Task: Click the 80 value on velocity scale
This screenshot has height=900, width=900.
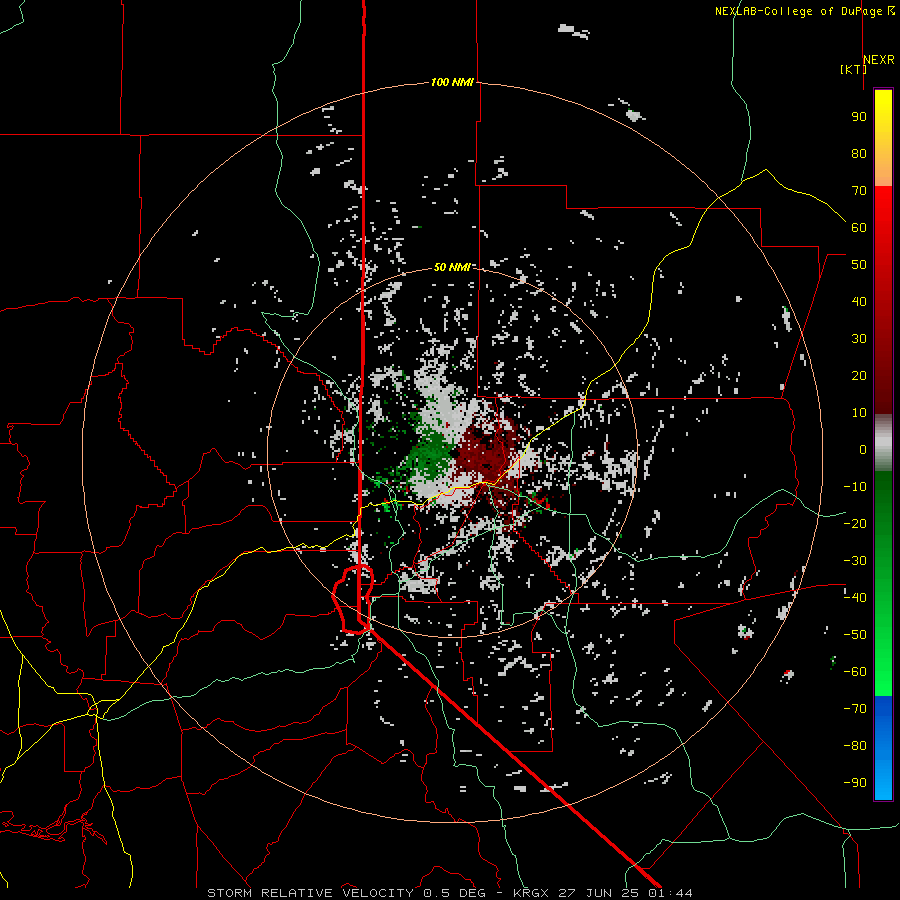Action: coord(859,153)
